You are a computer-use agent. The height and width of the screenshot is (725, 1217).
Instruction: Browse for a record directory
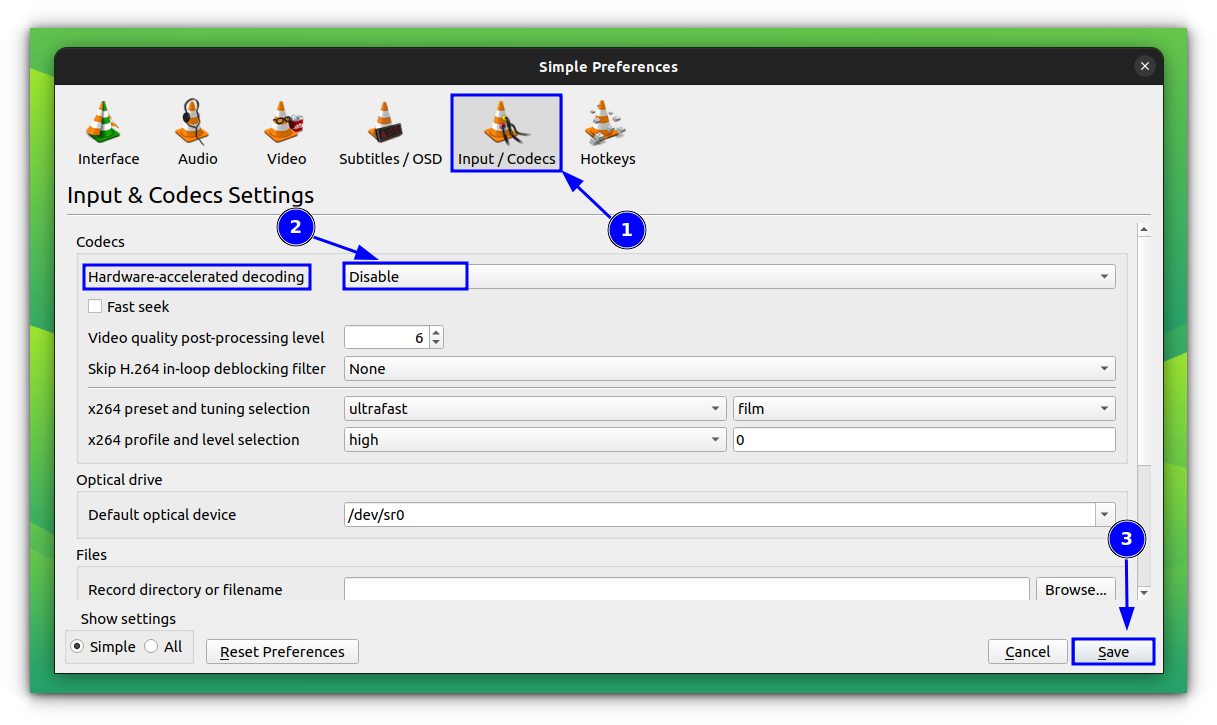(1075, 590)
